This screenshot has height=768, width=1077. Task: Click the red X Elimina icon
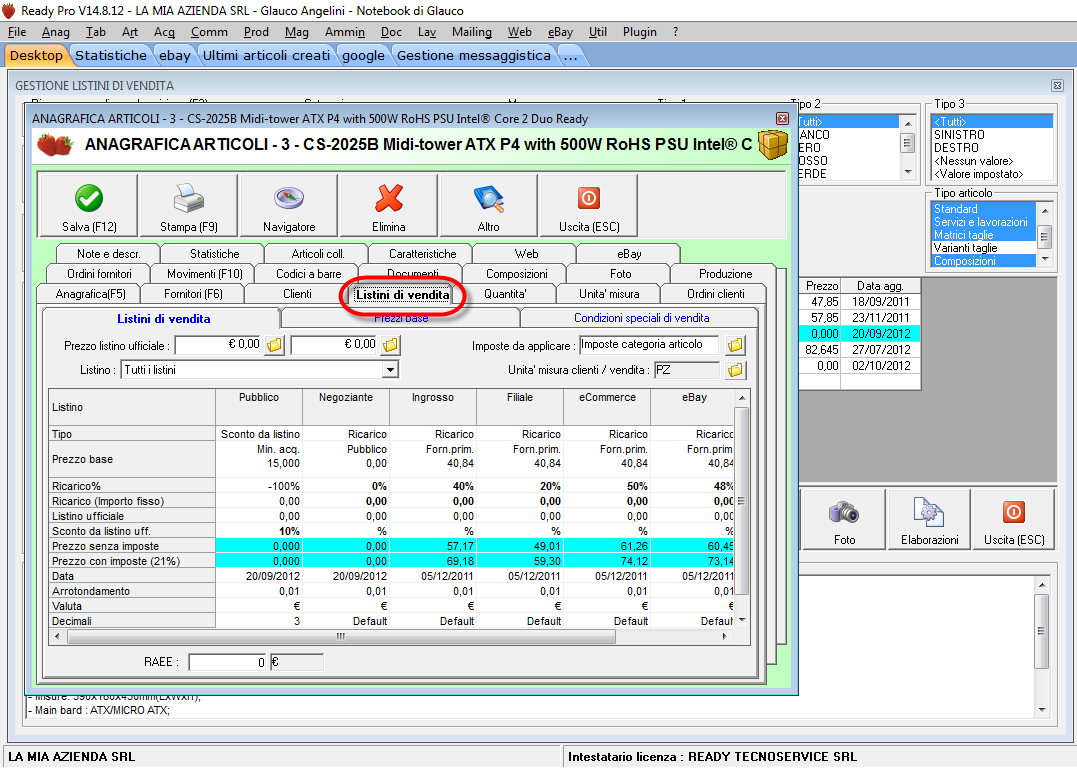click(x=389, y=200)
